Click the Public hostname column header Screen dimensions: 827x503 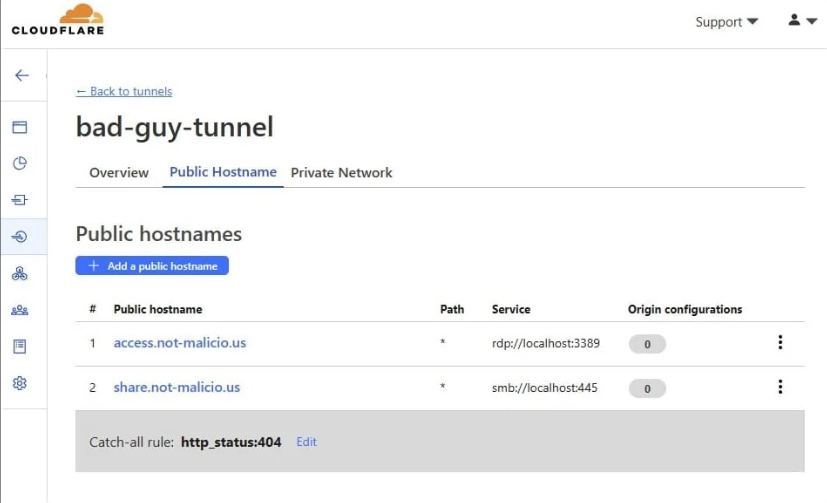click(158, 309)
